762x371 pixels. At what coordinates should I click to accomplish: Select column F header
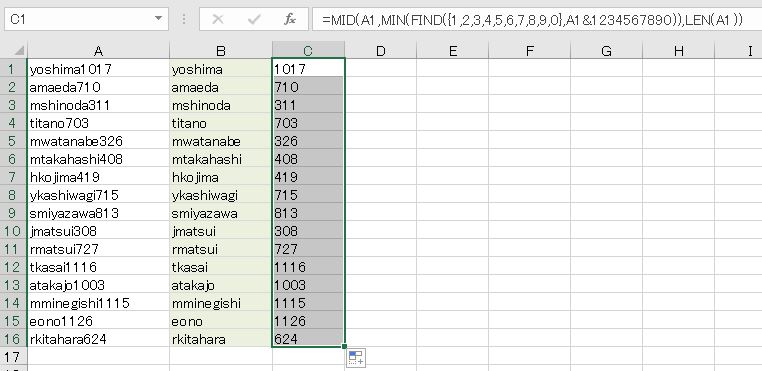529,51
